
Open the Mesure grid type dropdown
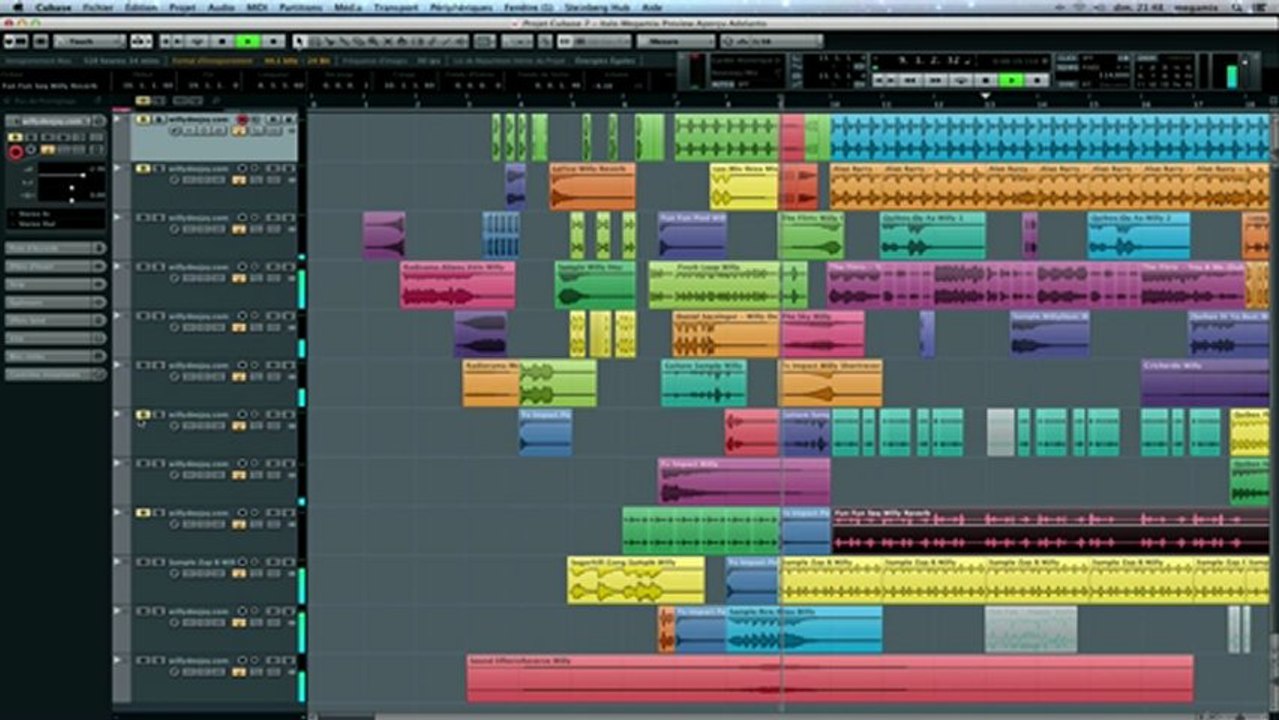(677, 41)
